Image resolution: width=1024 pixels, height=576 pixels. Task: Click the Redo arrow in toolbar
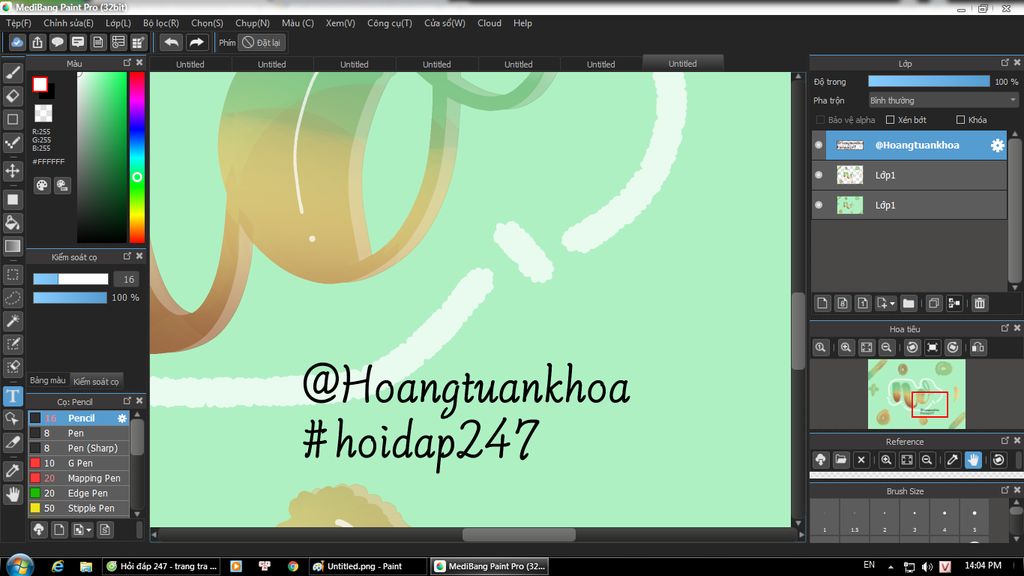(196, 42)
